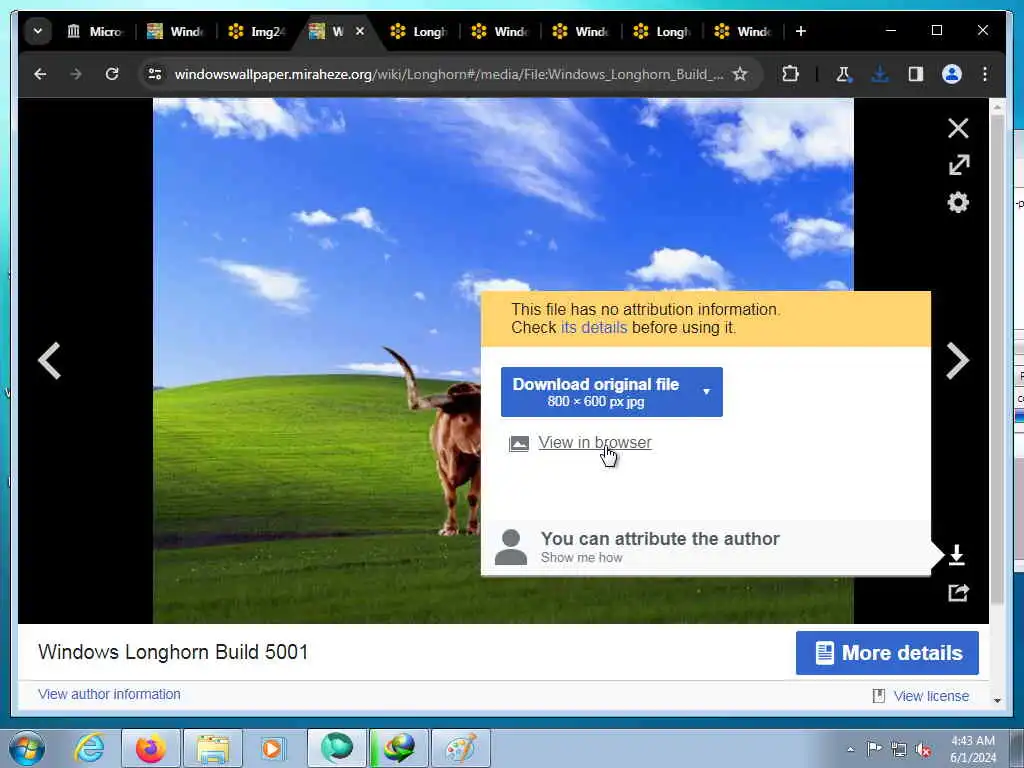Screen dimensions: 1024x768
Task: Click the scrollbar down arrow
Action: pos(997,700)
